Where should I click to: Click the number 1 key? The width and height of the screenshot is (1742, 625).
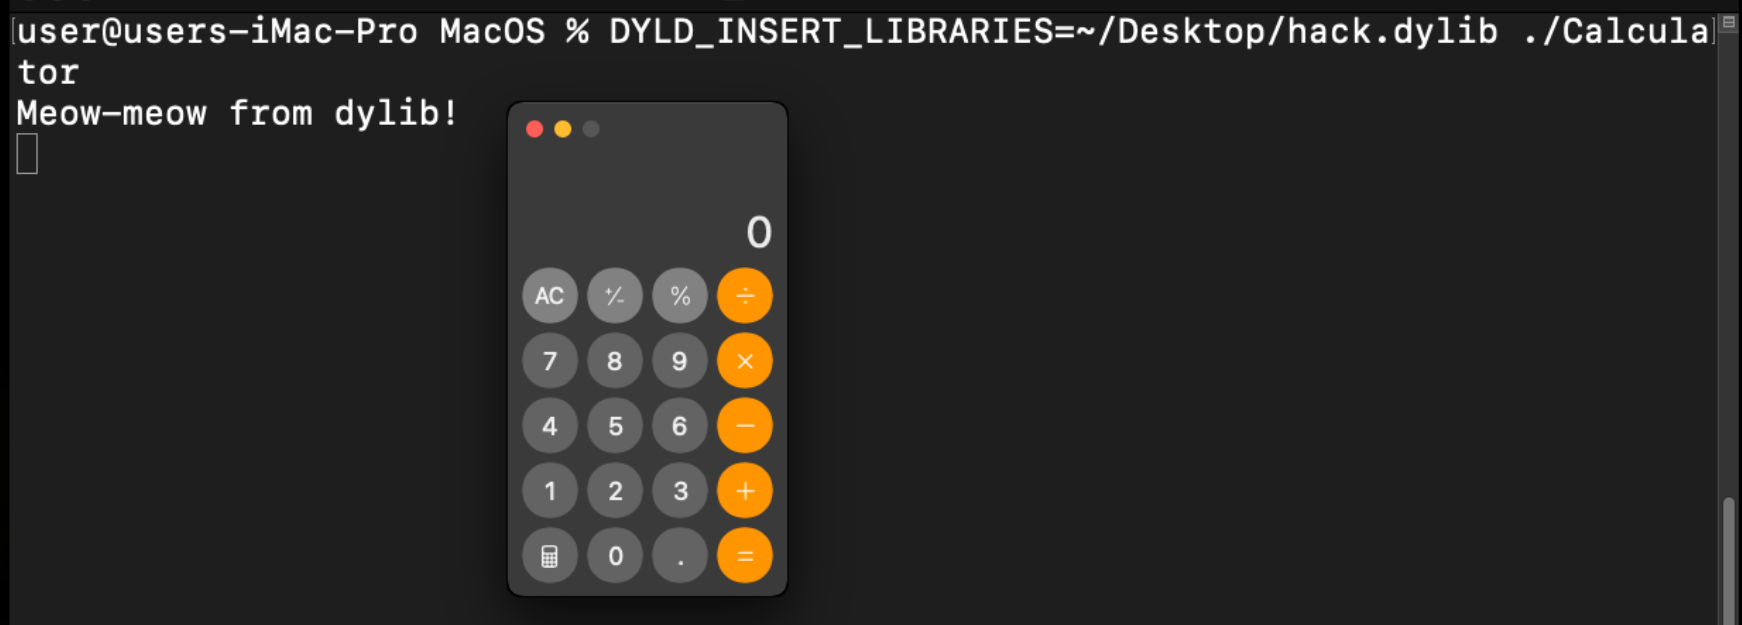(550, 491)
